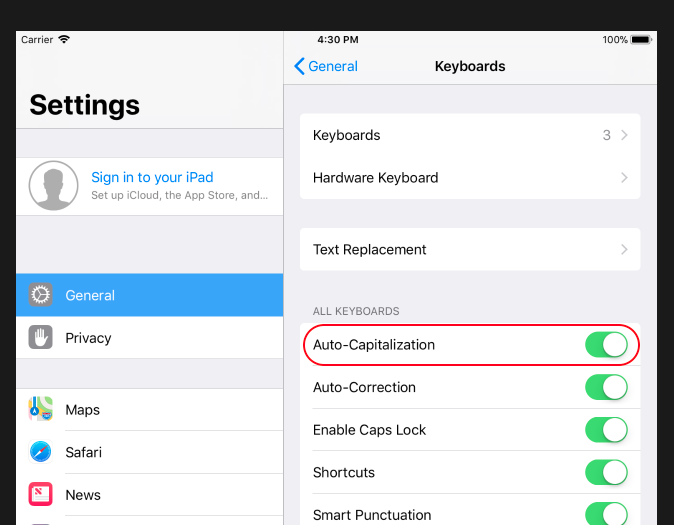Switch off the Shortcuts toggle

(x=606, y=472)
